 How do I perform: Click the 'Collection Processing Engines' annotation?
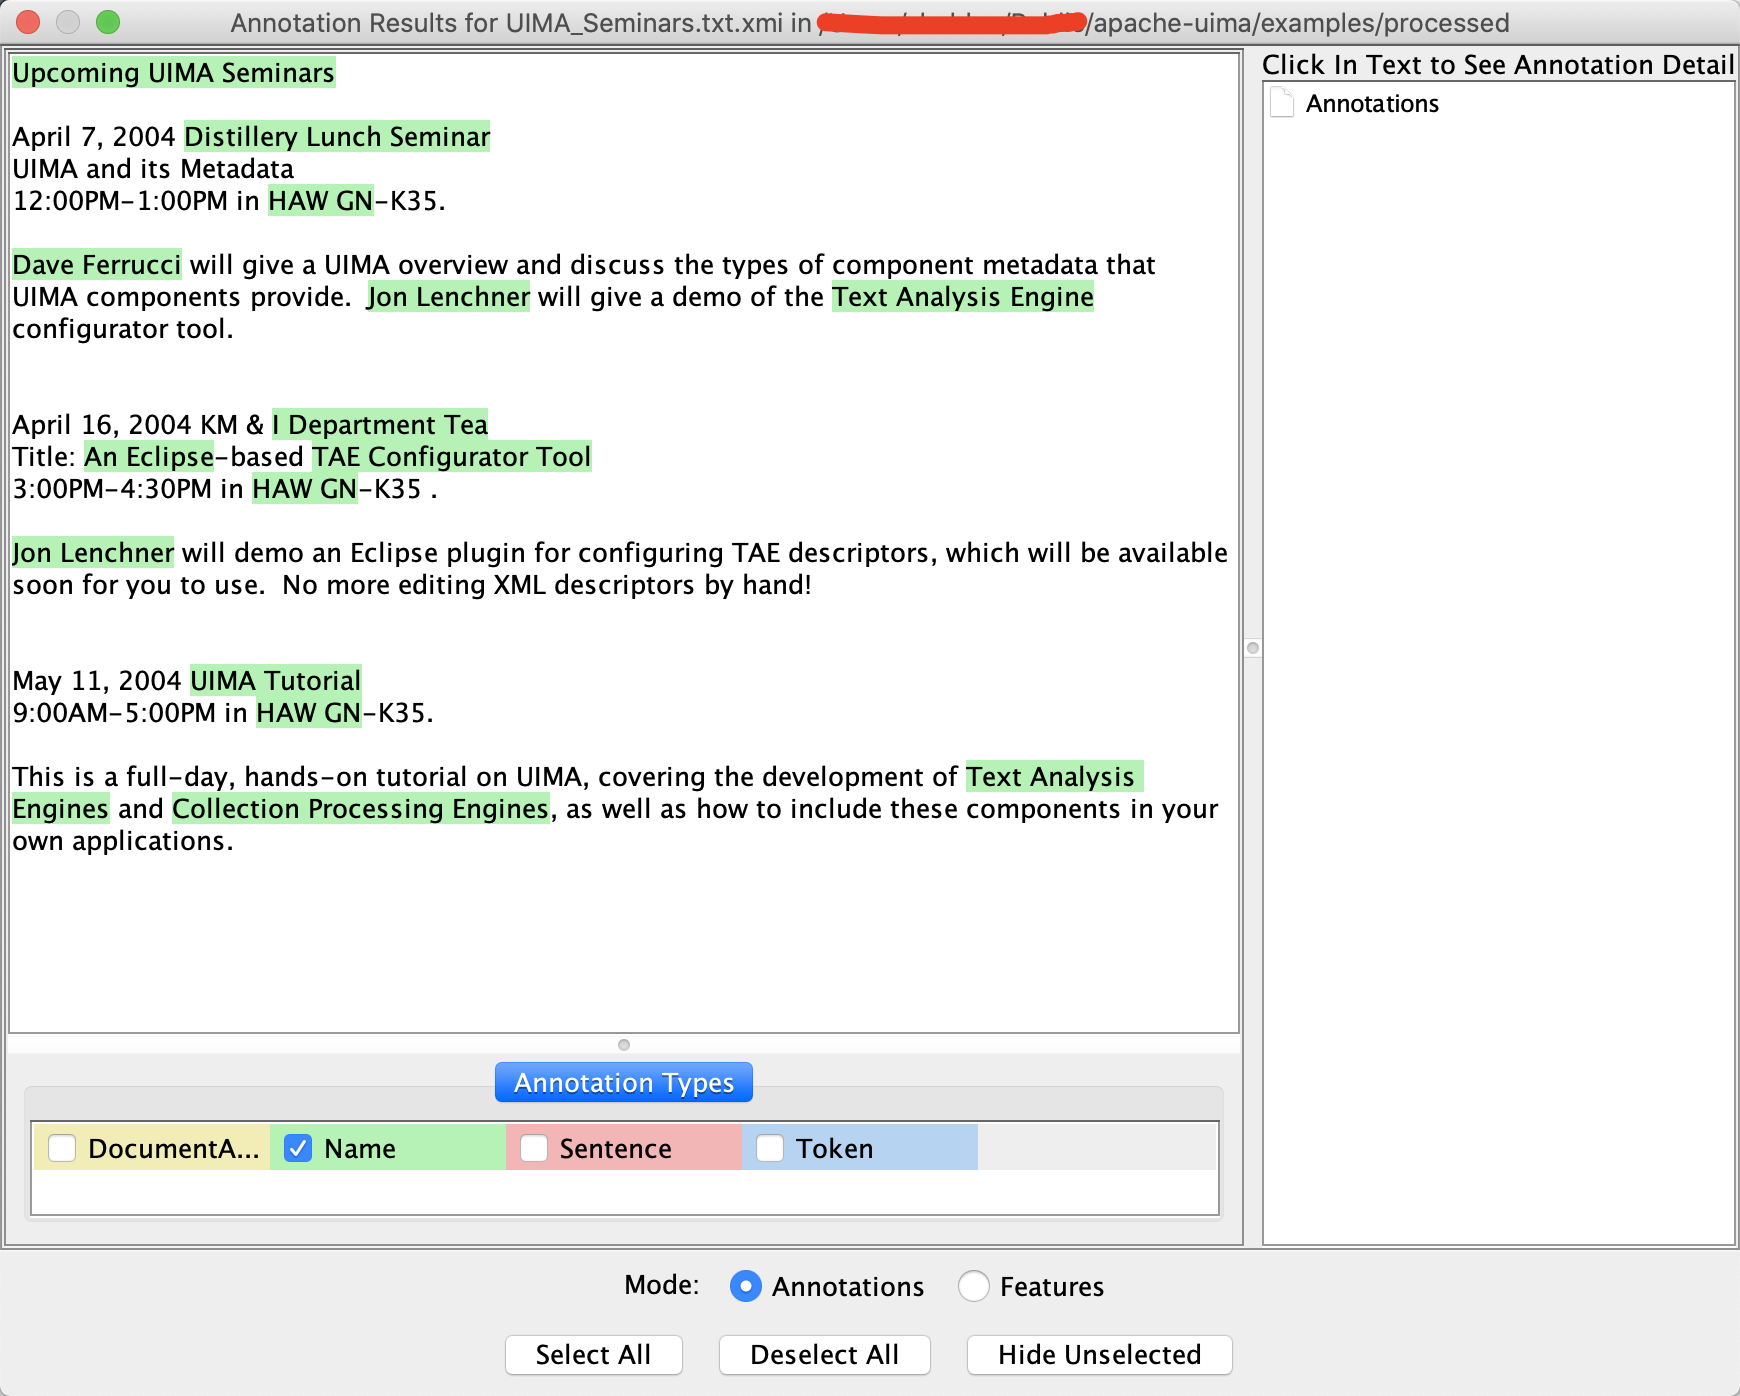[361, 809]
